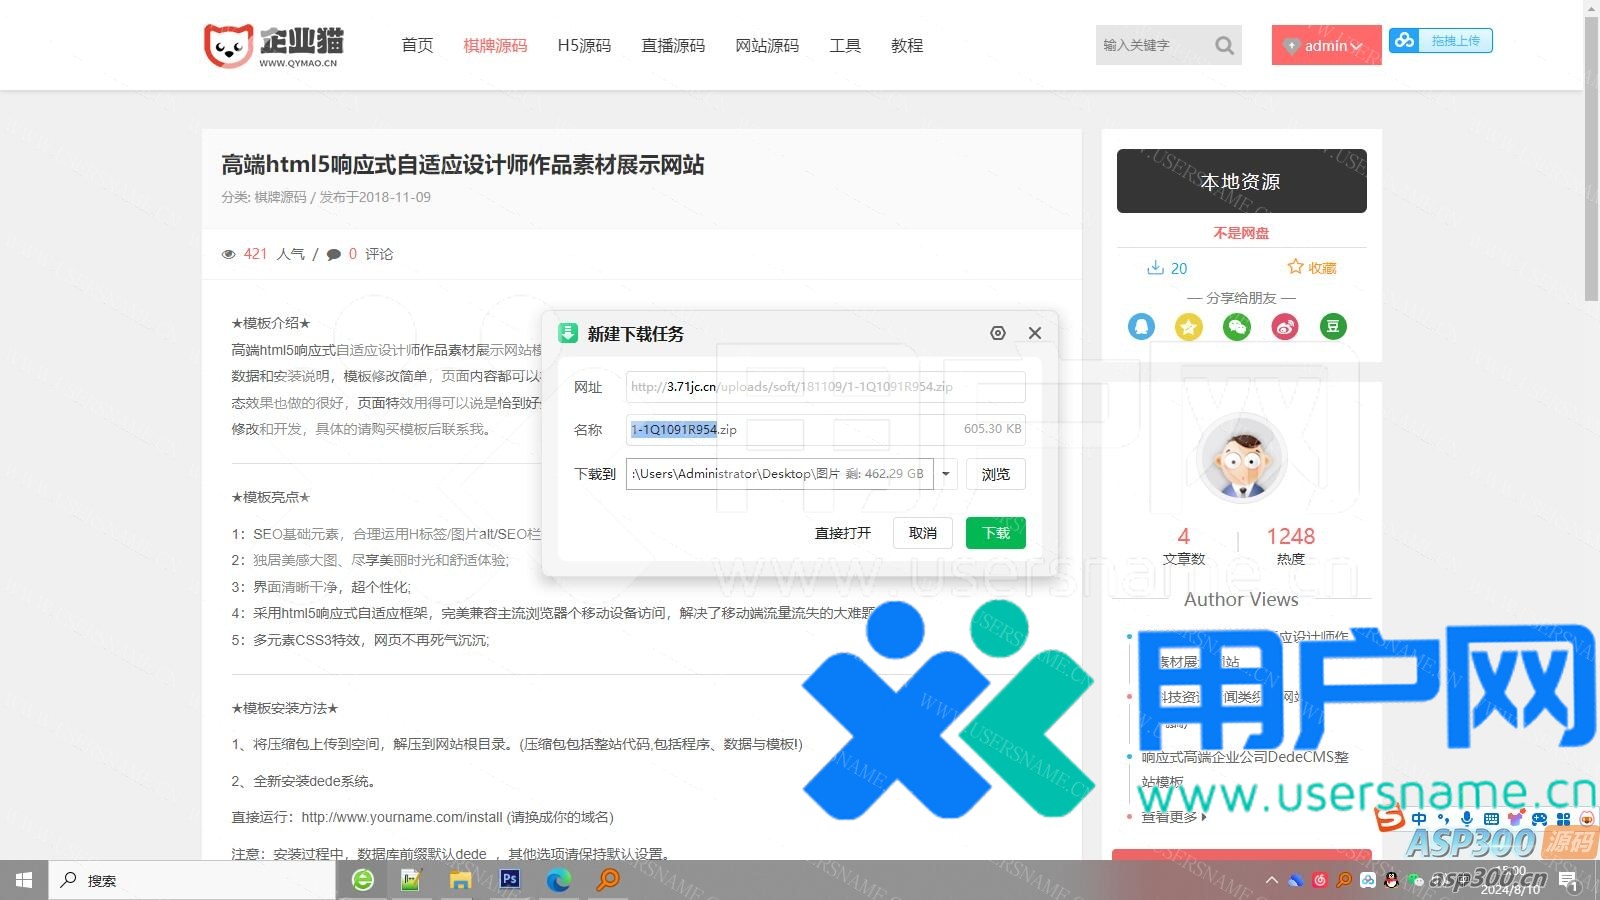The height and width of the screenshot is (900, 1600).
Task: Go to the H5源码 menu item
Action: pos(584,46)
